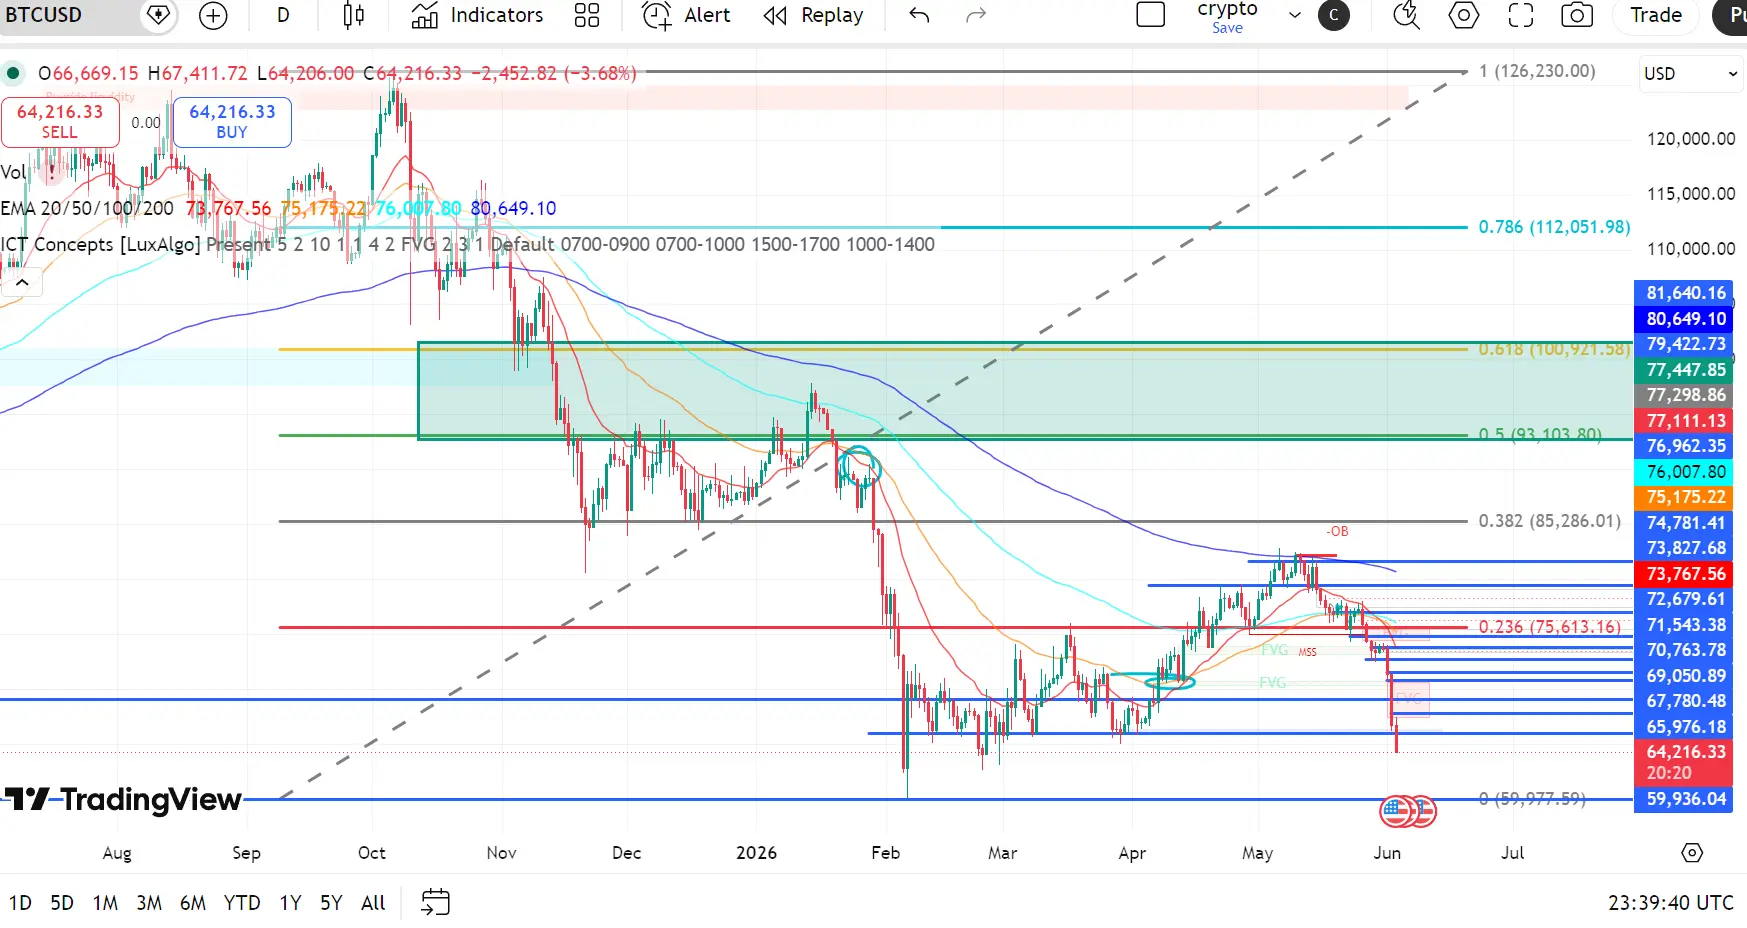Open the price scale settings gear icon
This screenshot has width=1747, height=928.
[1691, 853]
